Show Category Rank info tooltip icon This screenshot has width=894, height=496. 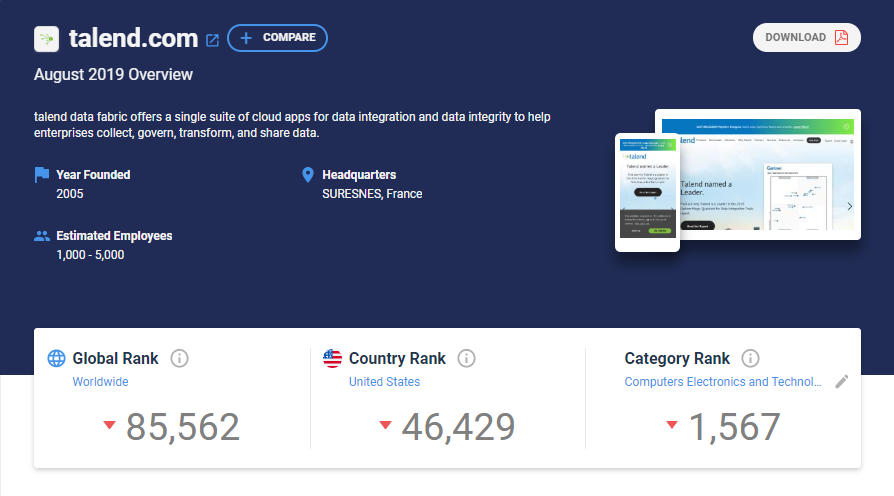(x=750, y=358)
